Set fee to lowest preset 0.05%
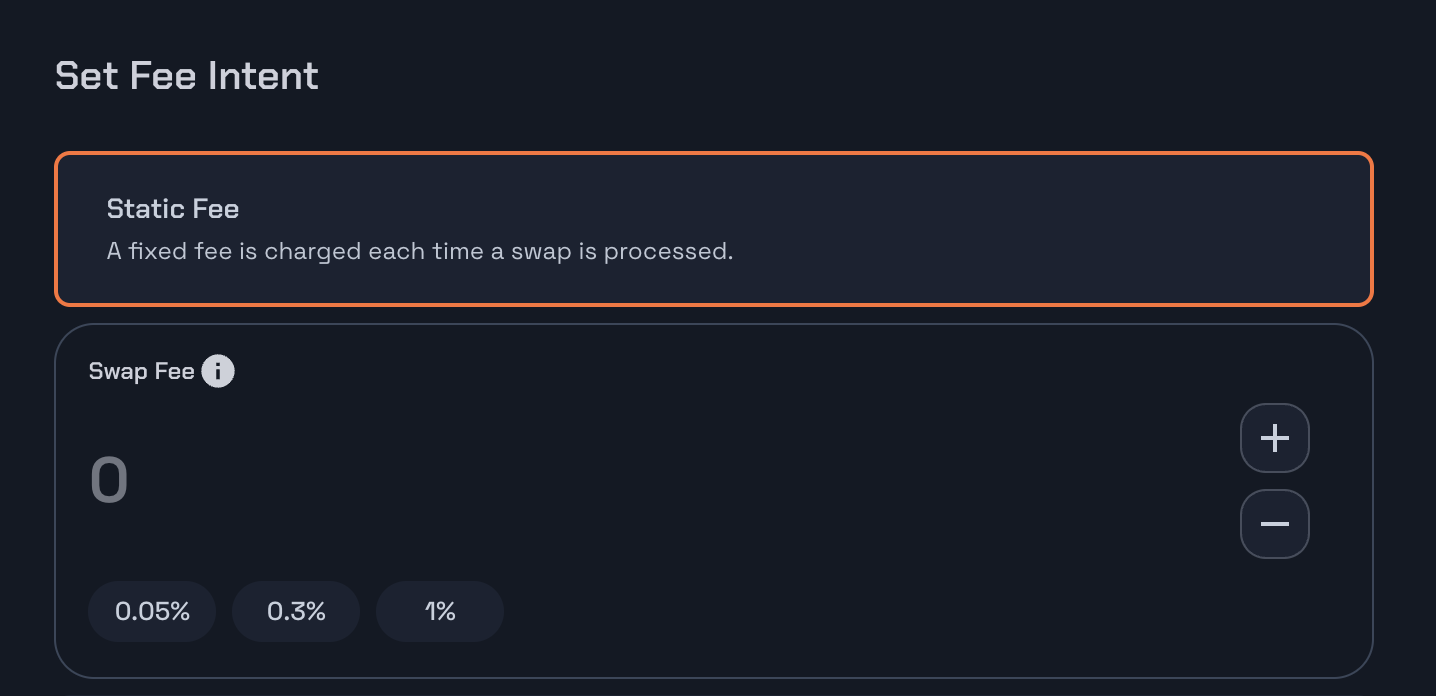 click(x=152, y=611)
